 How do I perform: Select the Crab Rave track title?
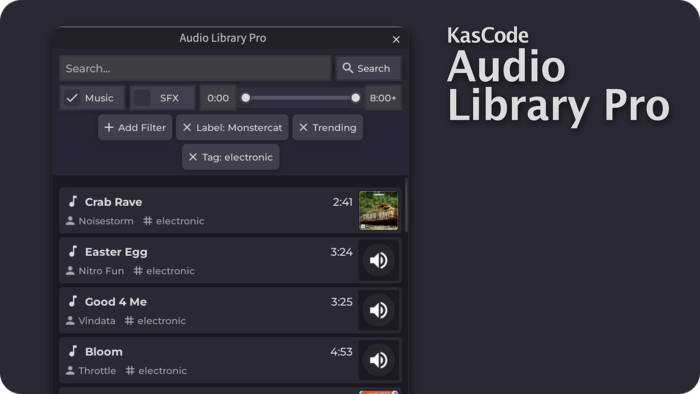click(x=113, y=202)
